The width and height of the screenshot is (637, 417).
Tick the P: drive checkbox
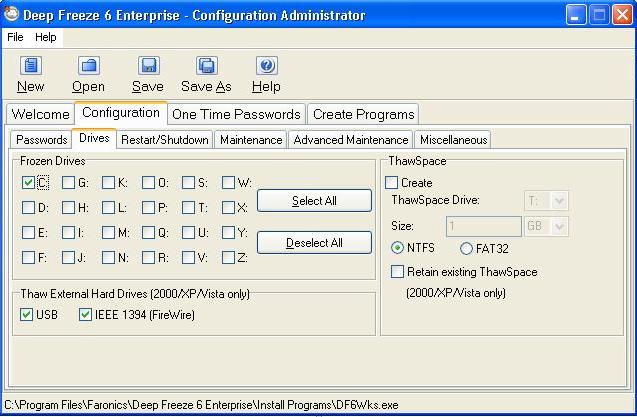point(148,208)
